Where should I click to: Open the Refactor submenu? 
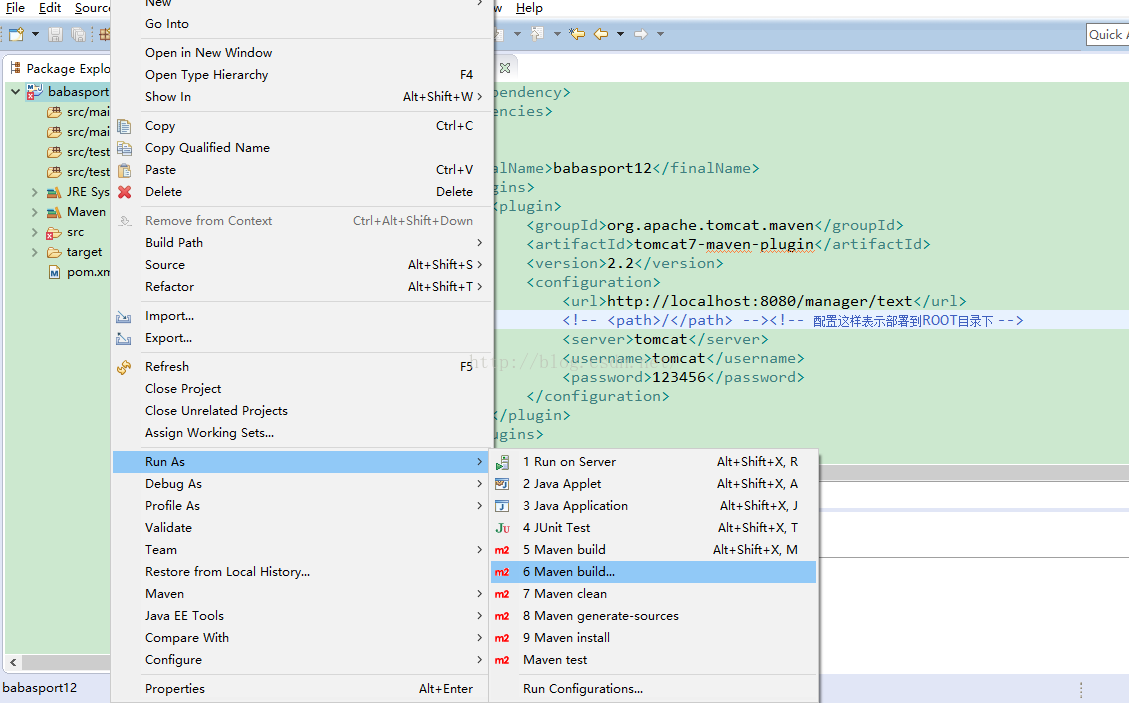point(302,287)
